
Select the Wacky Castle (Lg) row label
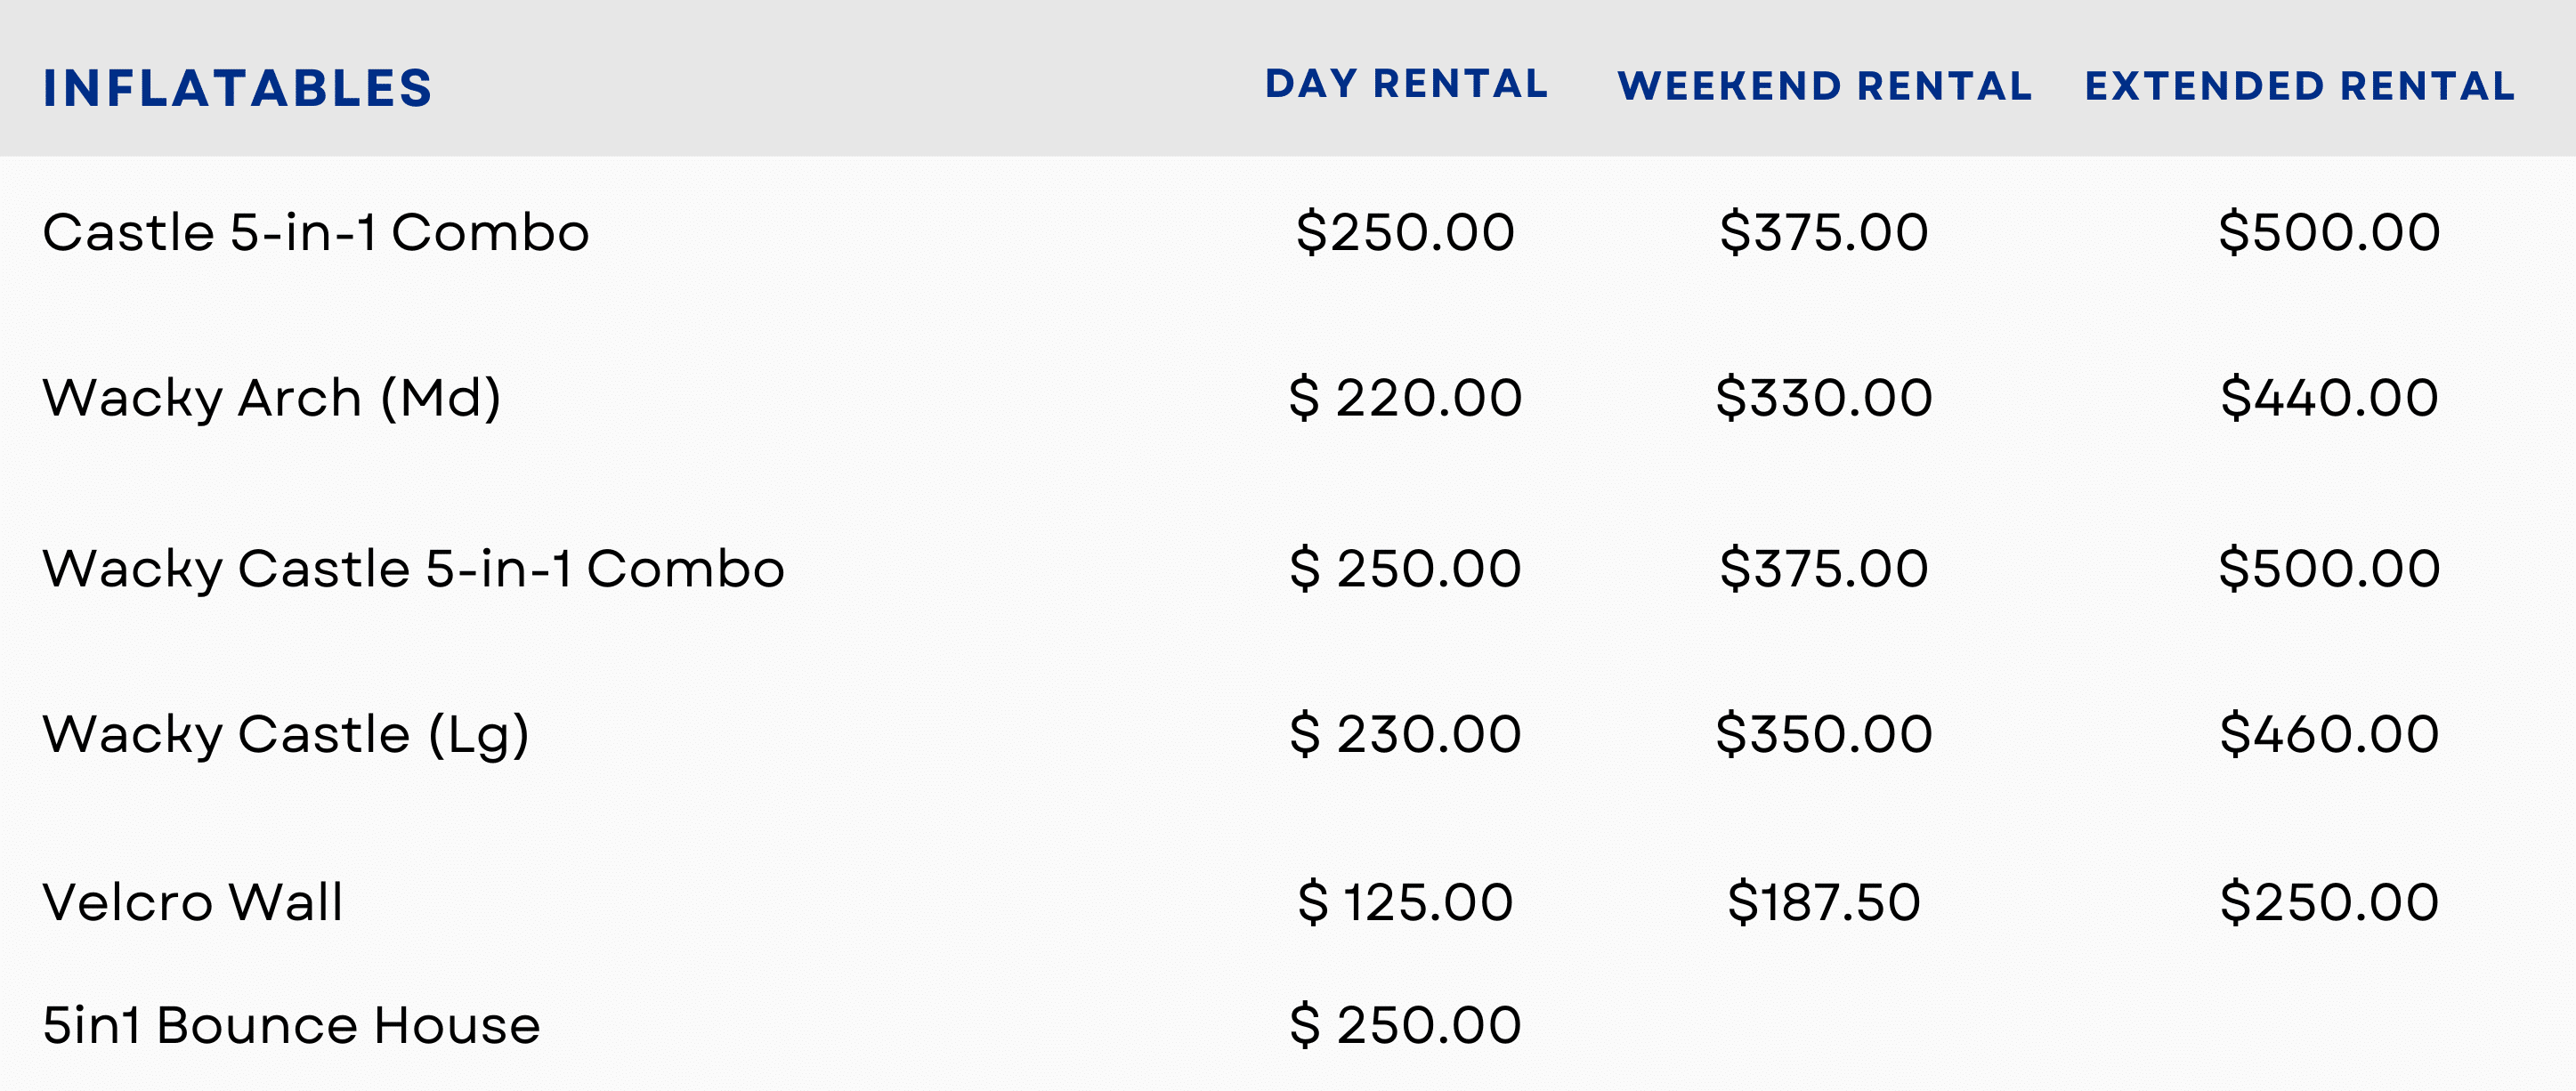tap(285, 735)
